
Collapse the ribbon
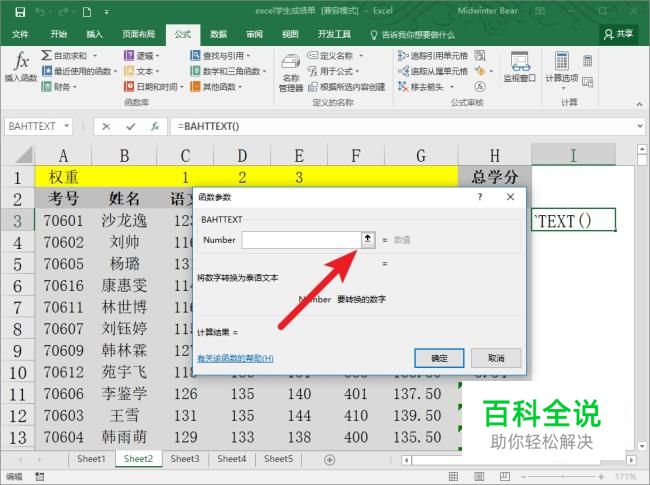(x=639, y=104)
